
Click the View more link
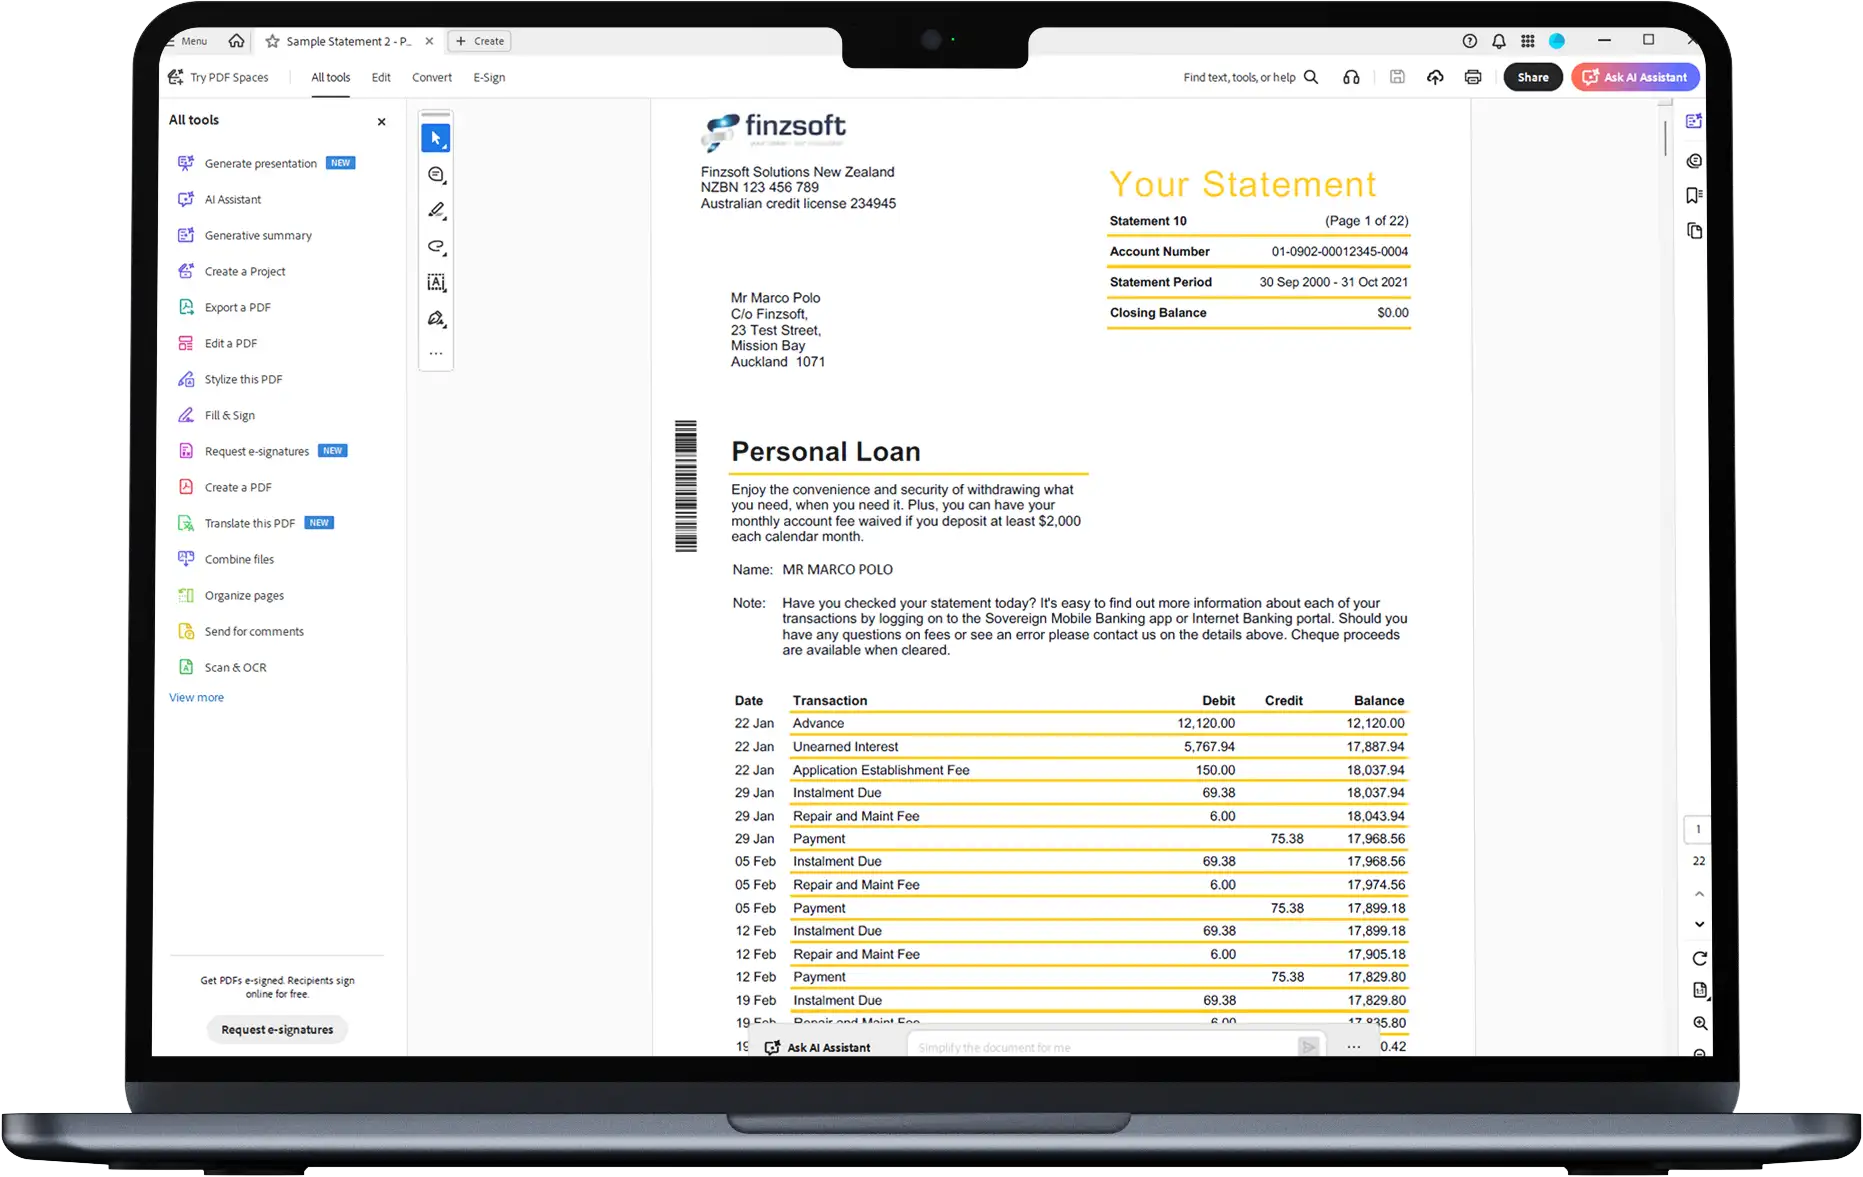(x=196, y=697)
